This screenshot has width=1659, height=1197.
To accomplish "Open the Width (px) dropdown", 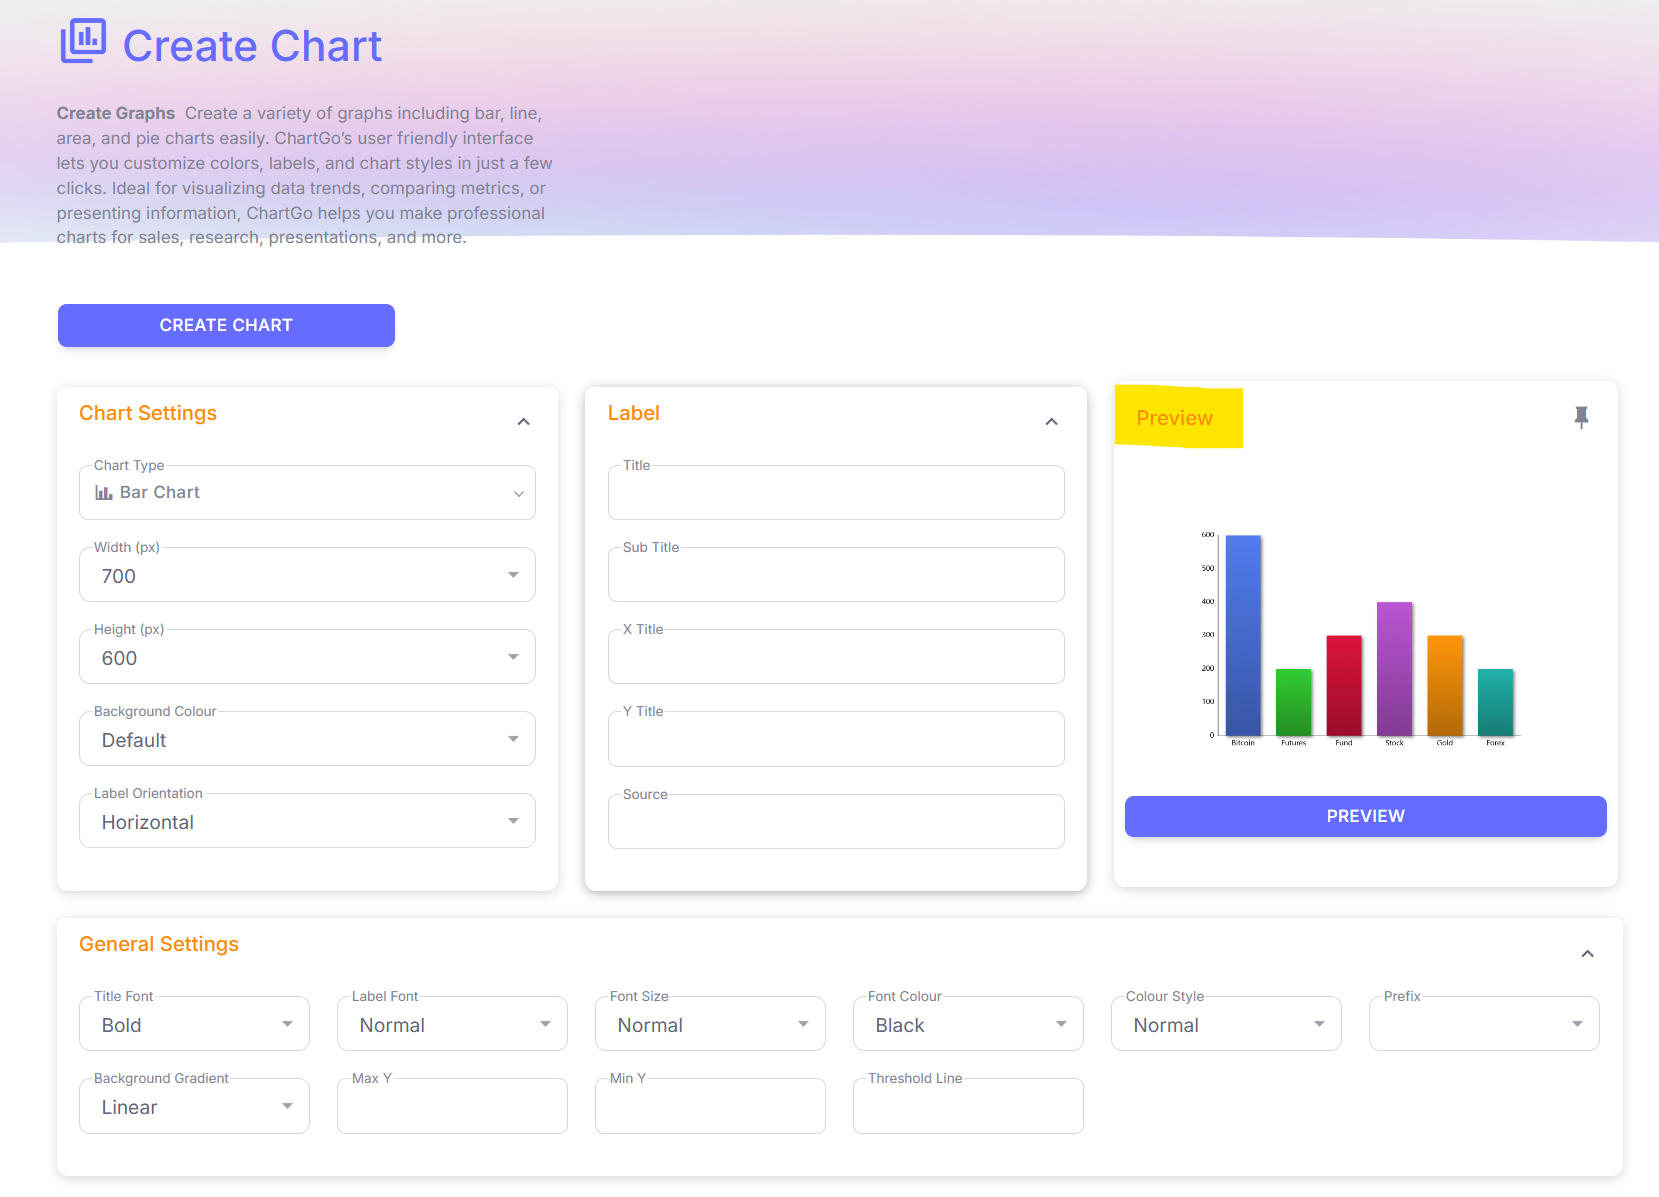I will [x=307, y=575].
